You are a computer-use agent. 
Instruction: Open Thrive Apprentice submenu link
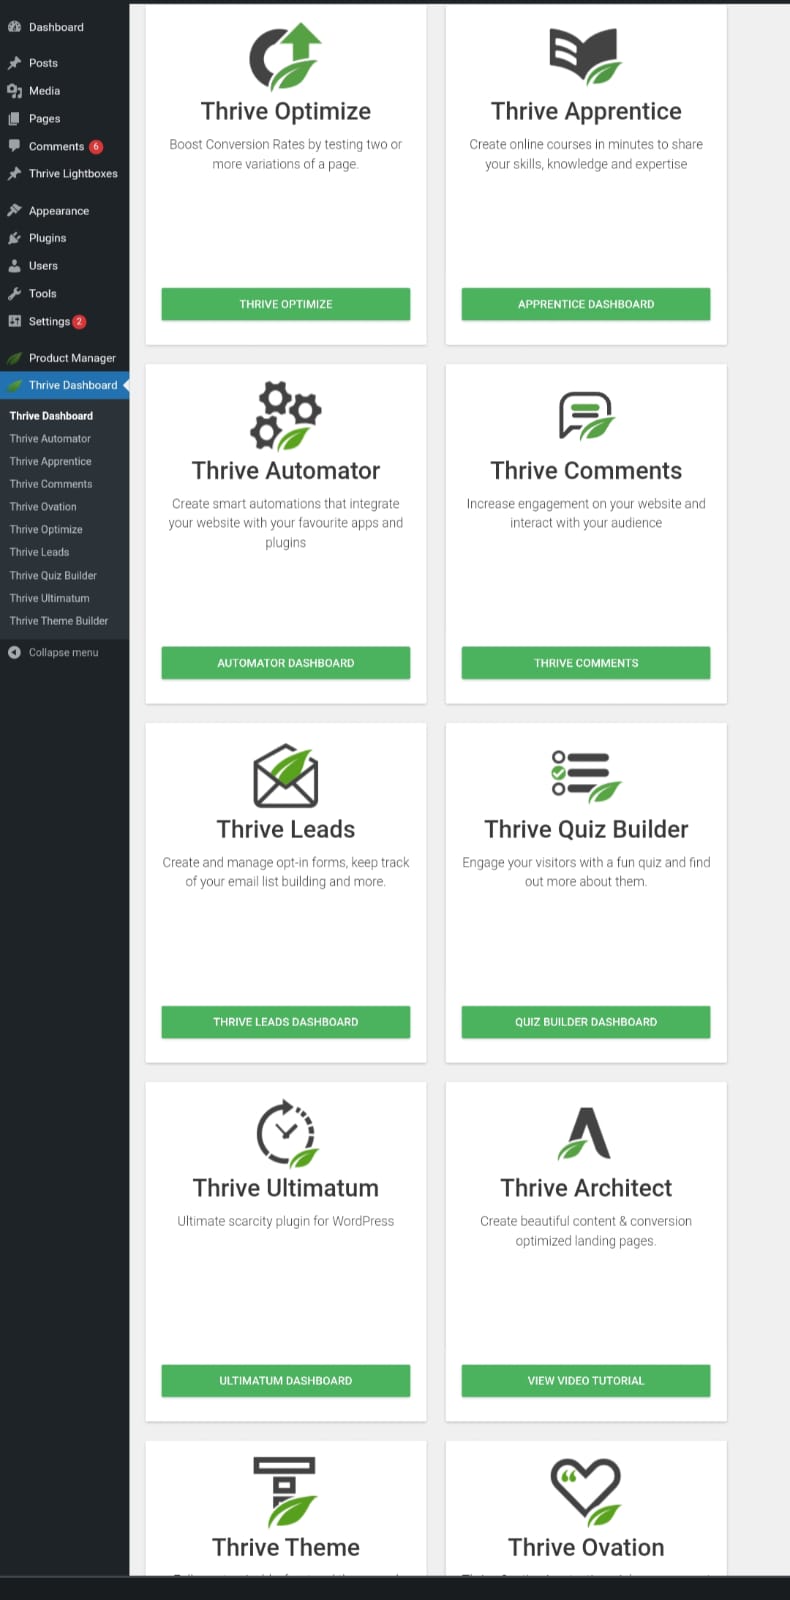click(51, 462)
